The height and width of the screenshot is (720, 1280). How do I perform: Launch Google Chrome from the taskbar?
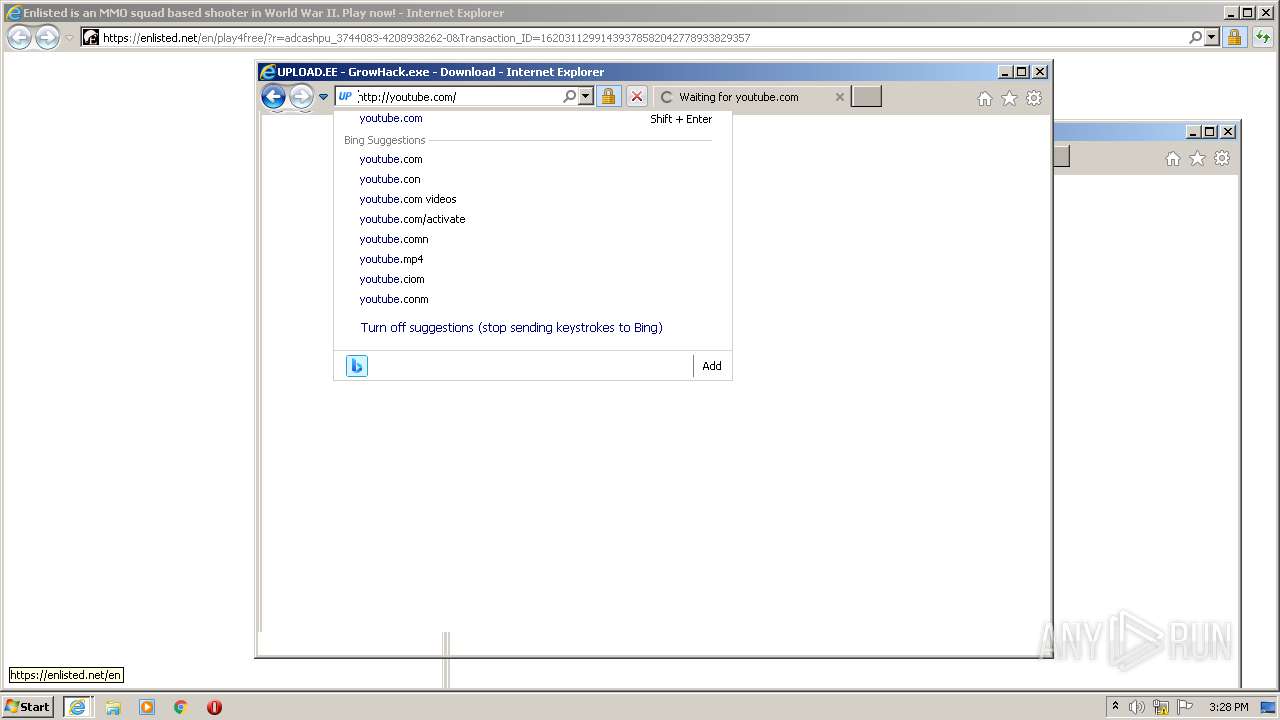181,707
